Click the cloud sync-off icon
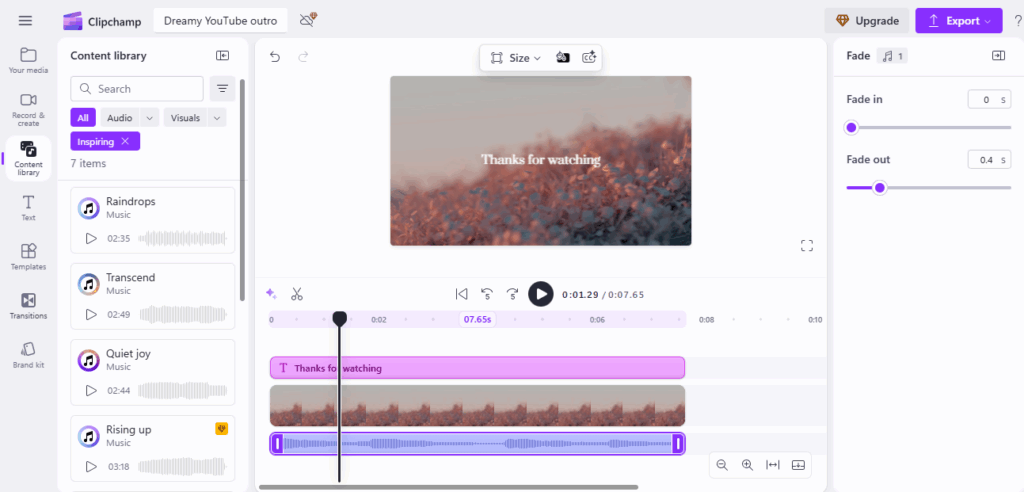Screen dimensions: 1024x492 tap(308, 20)
